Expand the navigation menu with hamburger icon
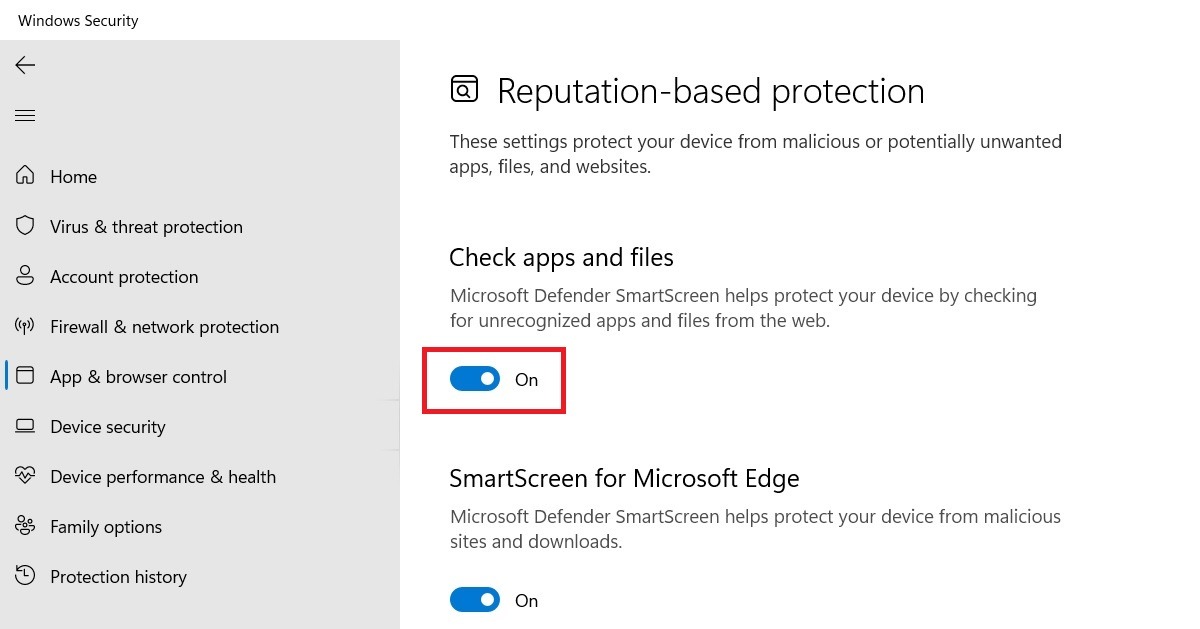The image size is (1200, 629). coord(25,115)
